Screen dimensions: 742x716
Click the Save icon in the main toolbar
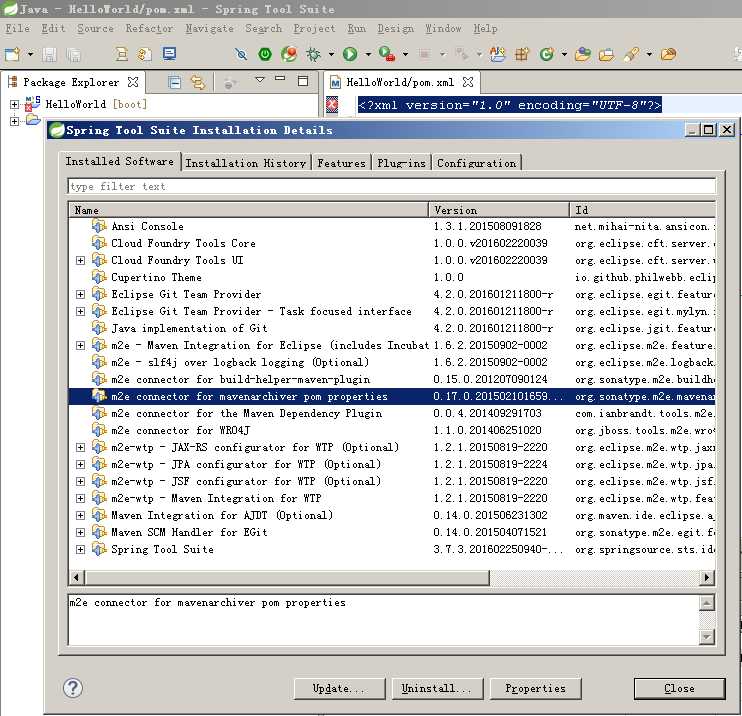coord(49,54)
